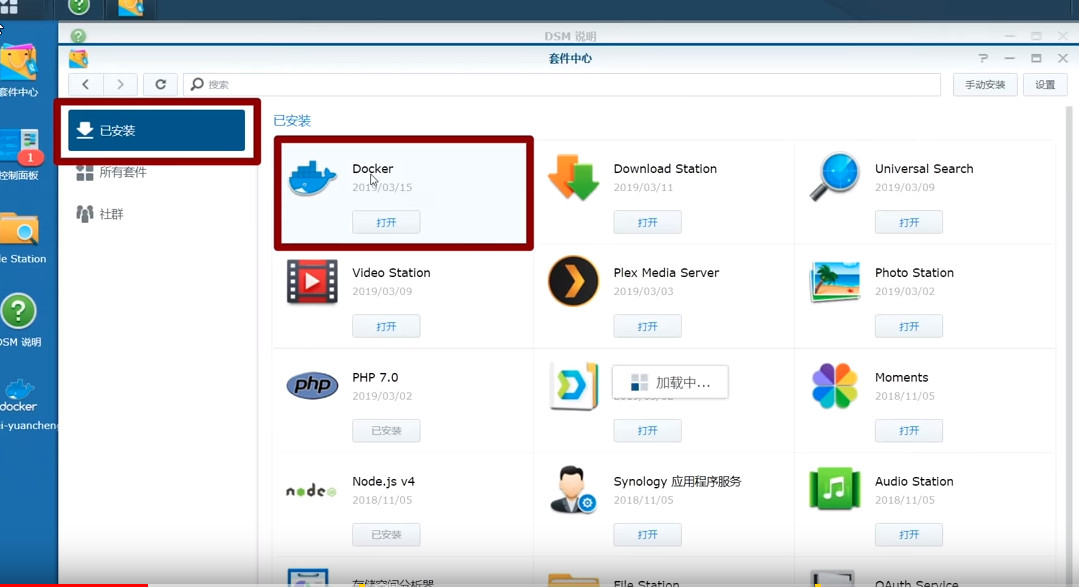Click 打开 under Photo Station
The height and width of the screenshot is (587, 1079).
tap(909, 326)
